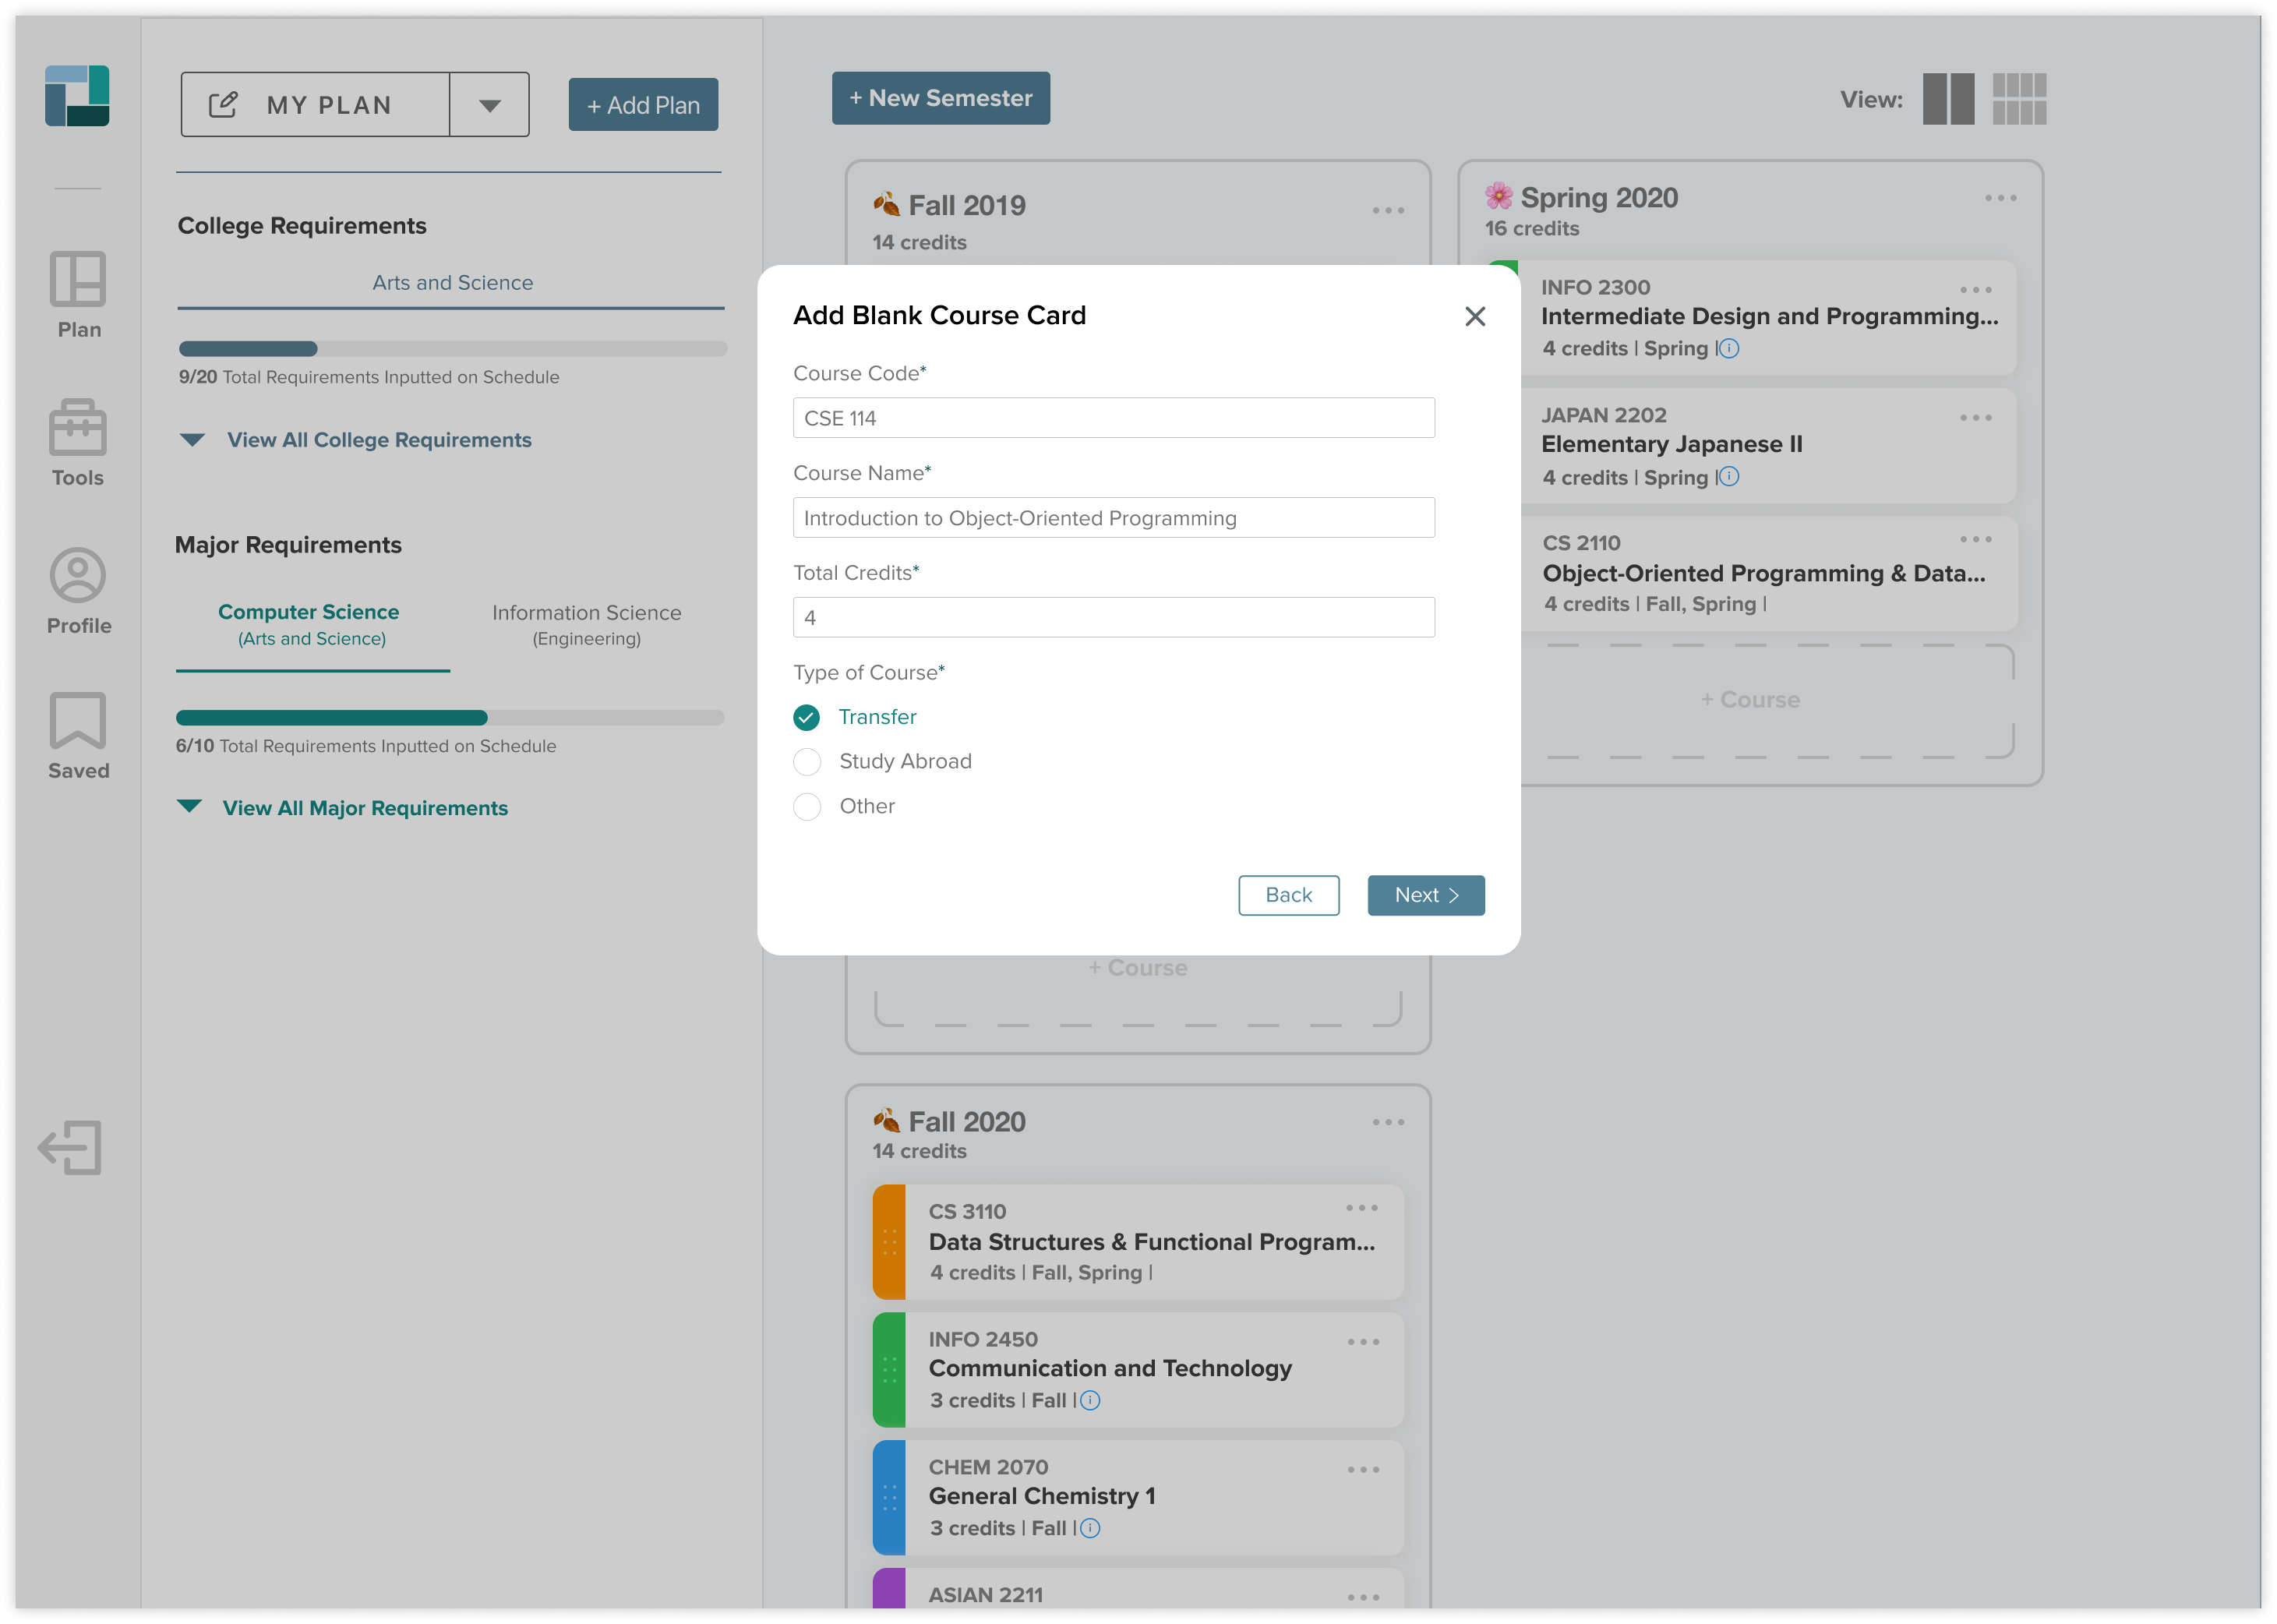Viewport: 2277px width, 1624px height.
Task: Click the Back button
Action: click(x=1288, y=895)
